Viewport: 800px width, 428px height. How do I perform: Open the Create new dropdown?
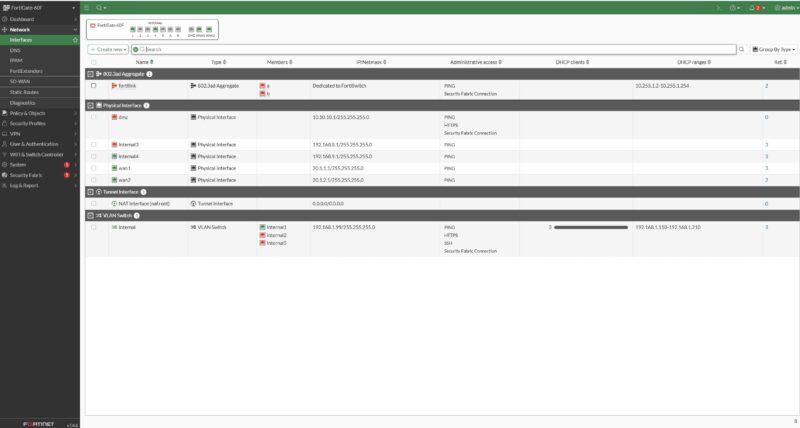(x=108, y=49)
